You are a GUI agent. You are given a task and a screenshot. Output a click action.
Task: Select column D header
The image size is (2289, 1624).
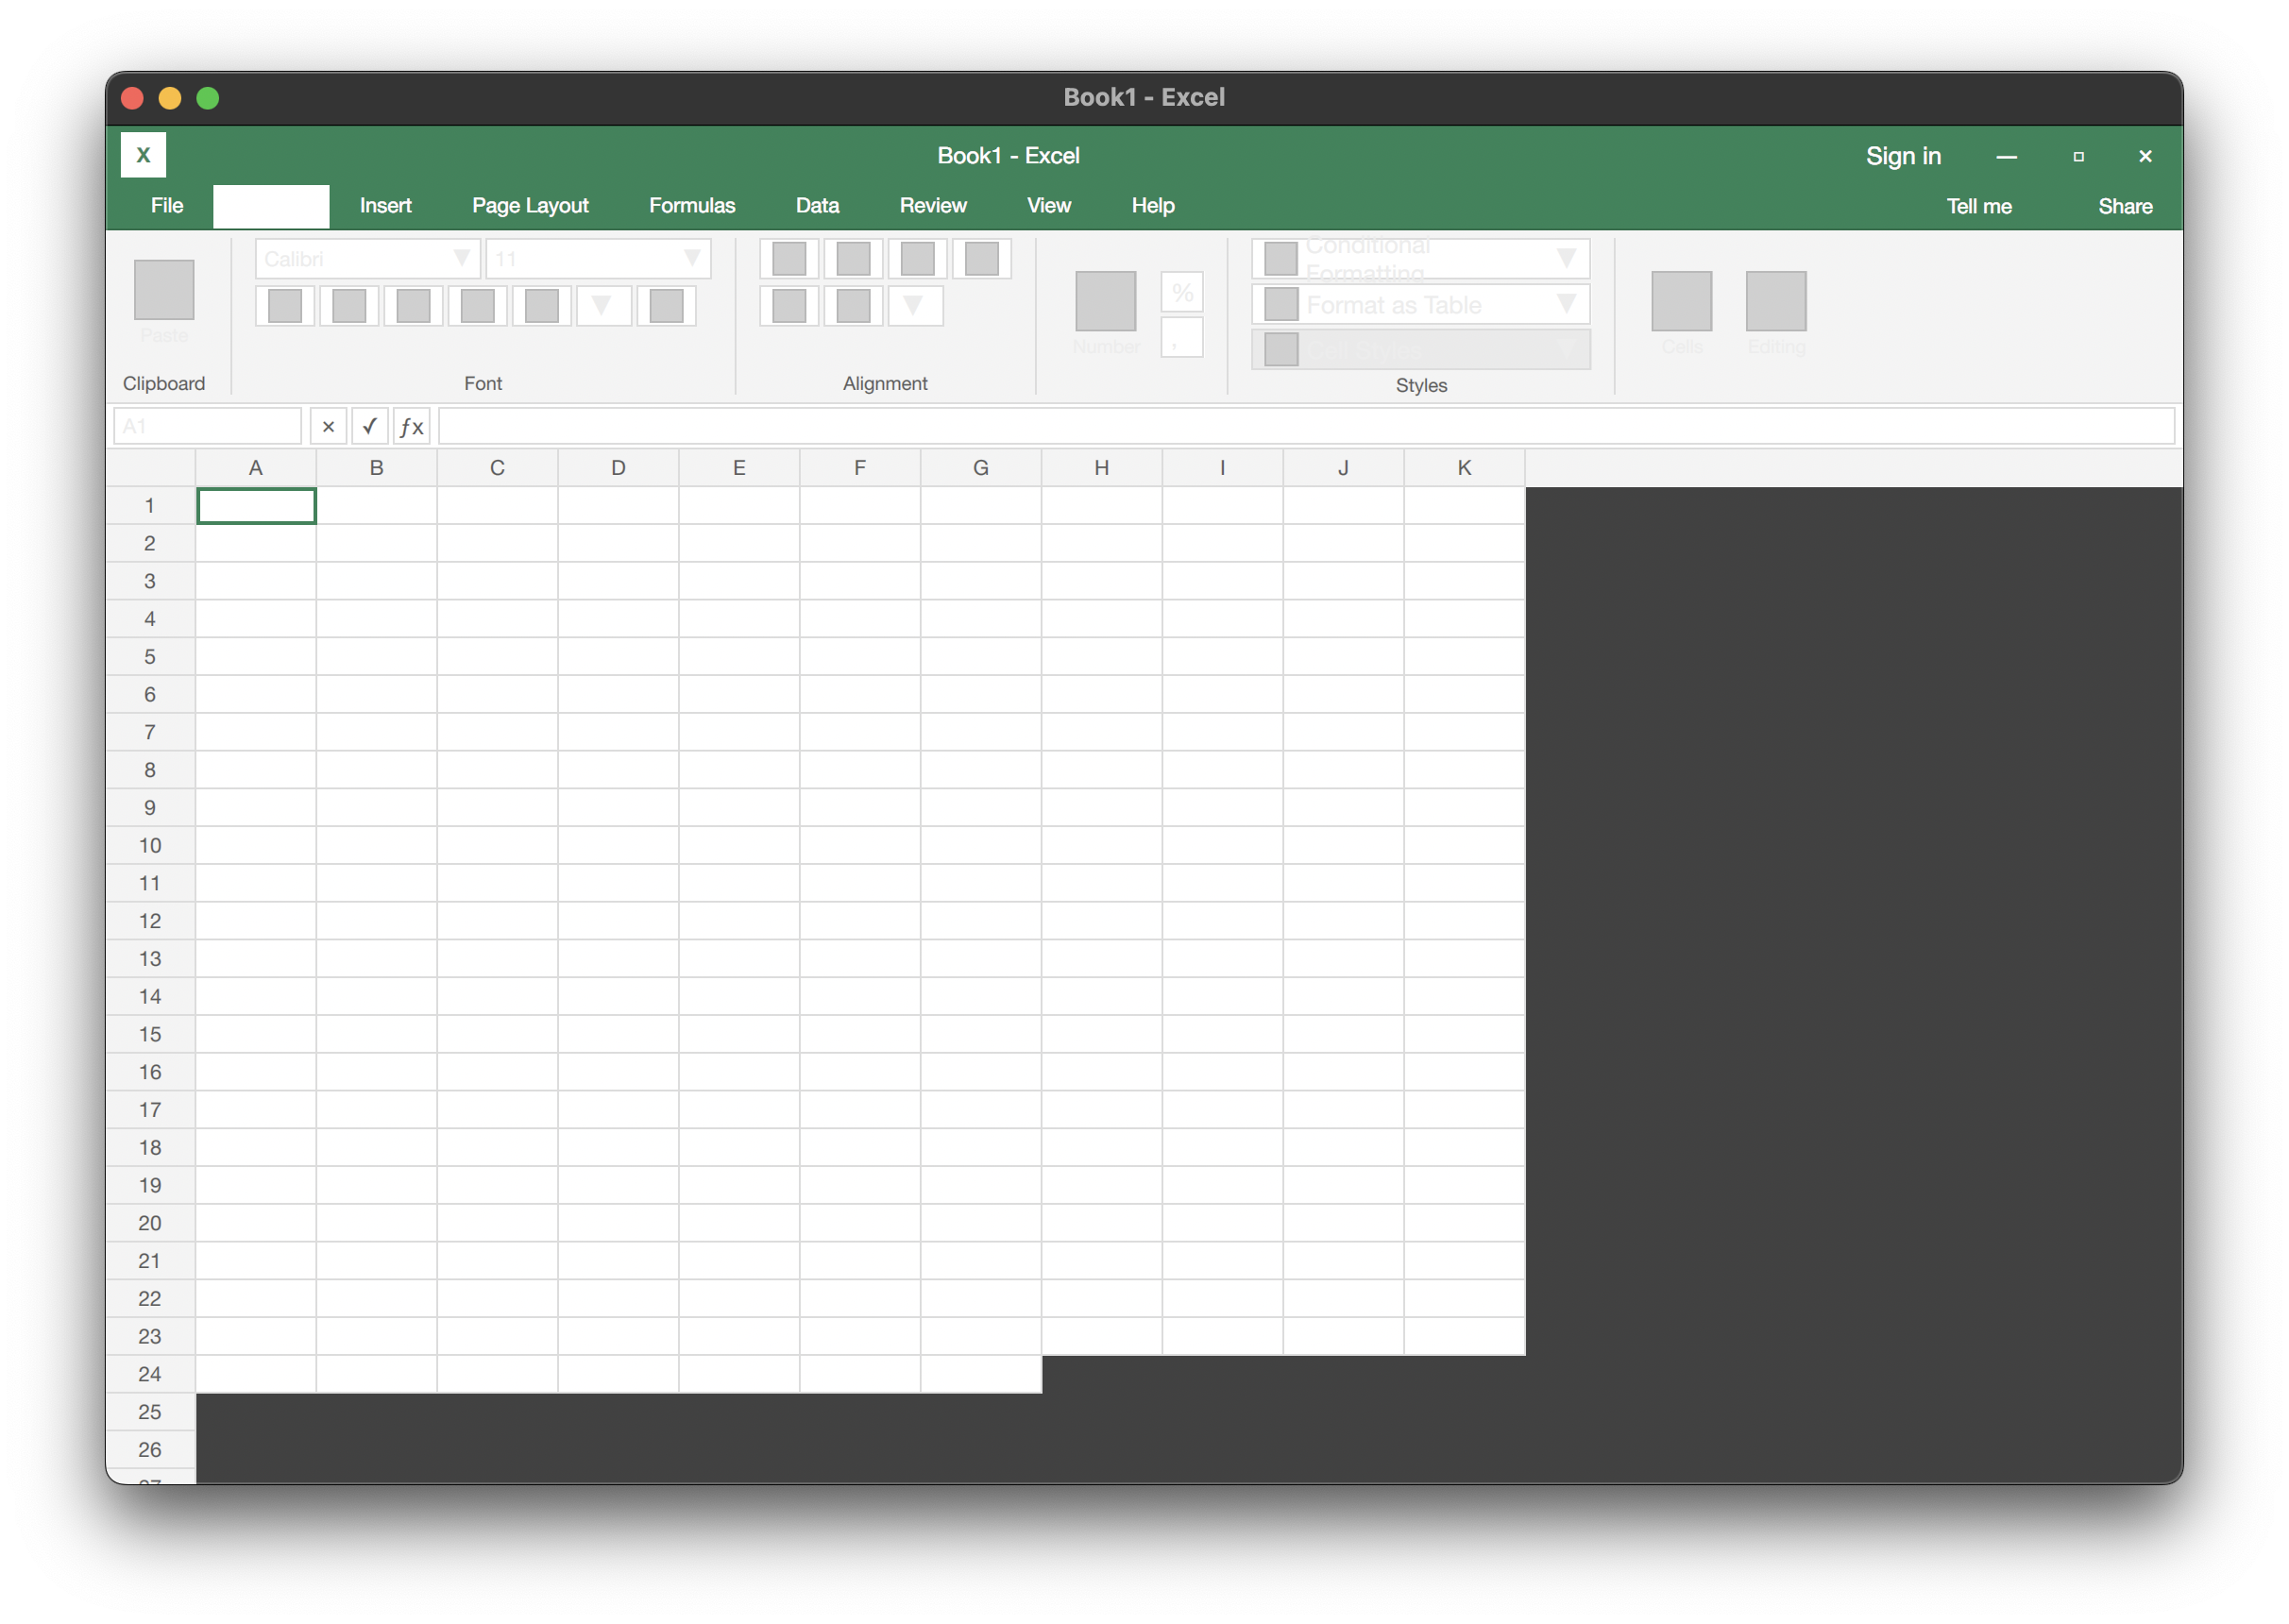618,468
